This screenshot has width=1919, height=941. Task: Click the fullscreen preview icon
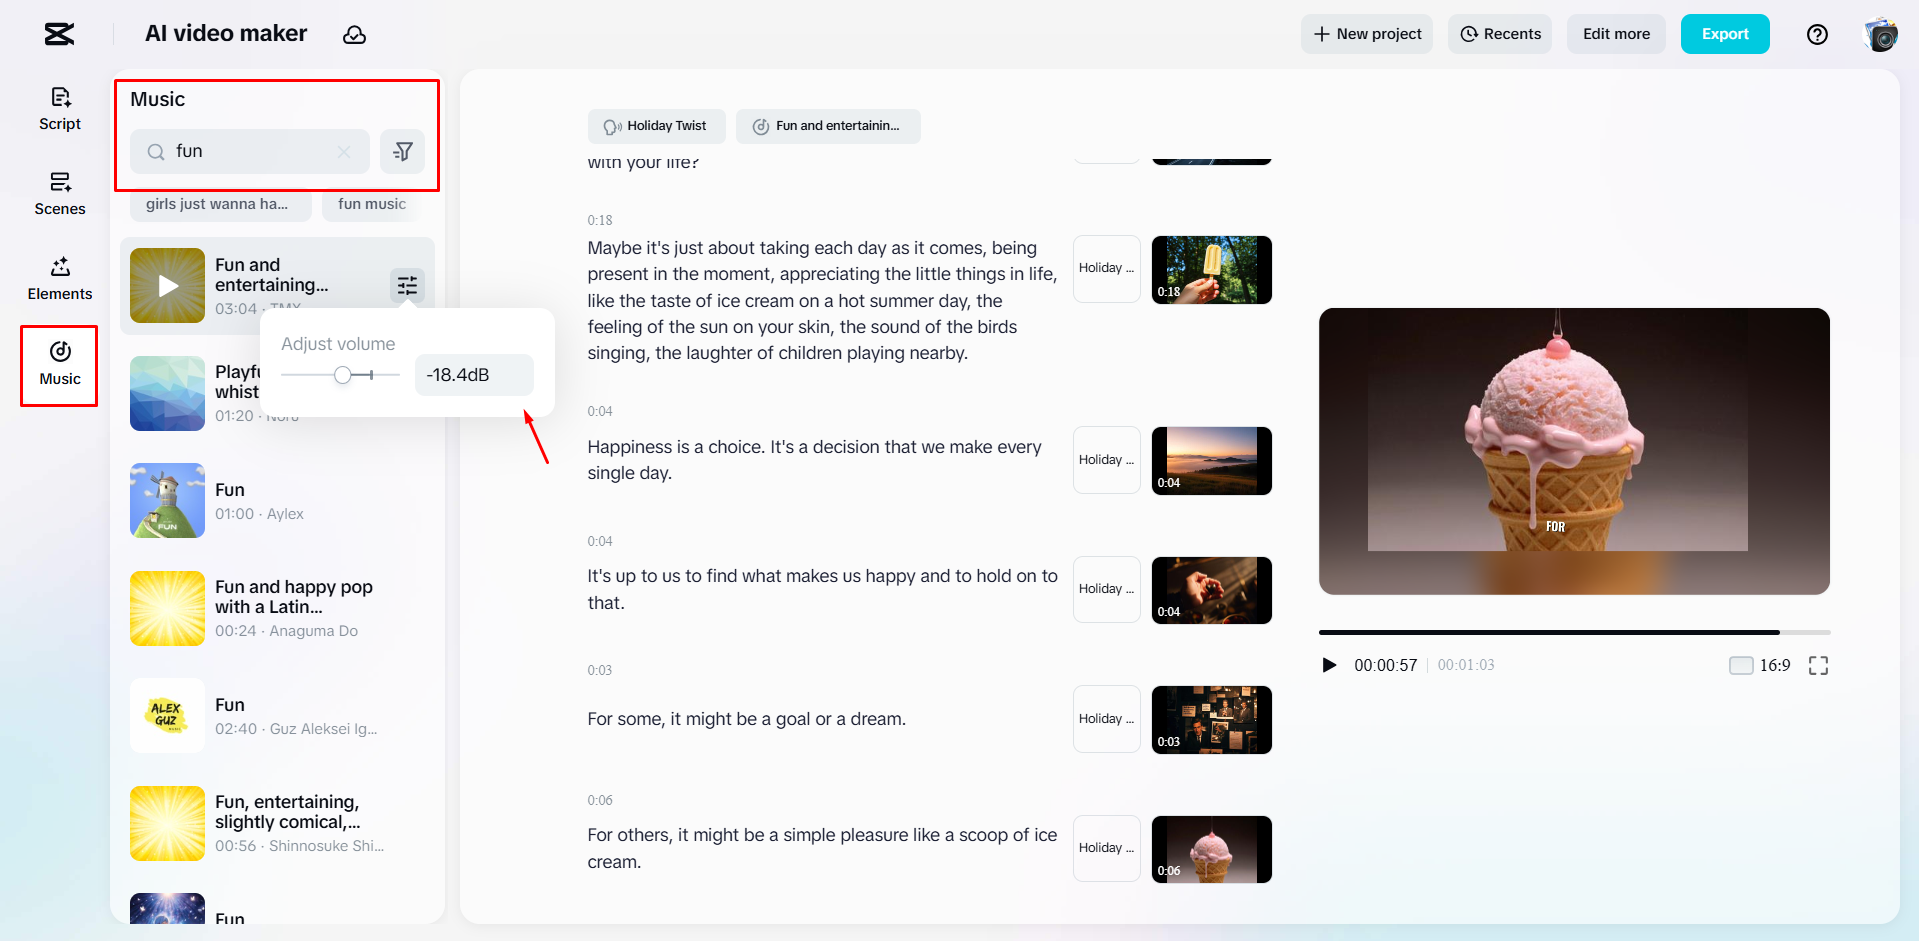tap(1819, 665)
